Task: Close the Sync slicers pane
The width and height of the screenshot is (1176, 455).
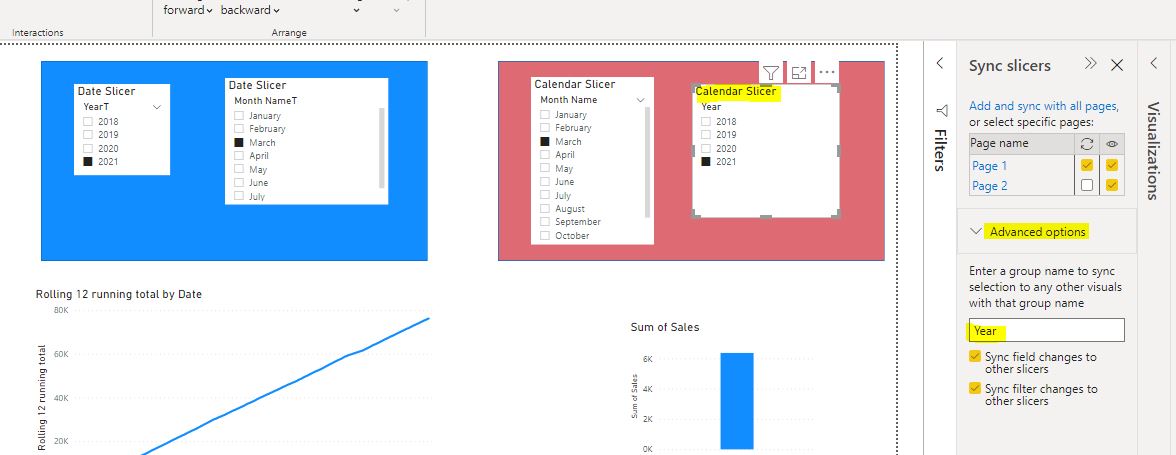Action: coord(1117,65)
